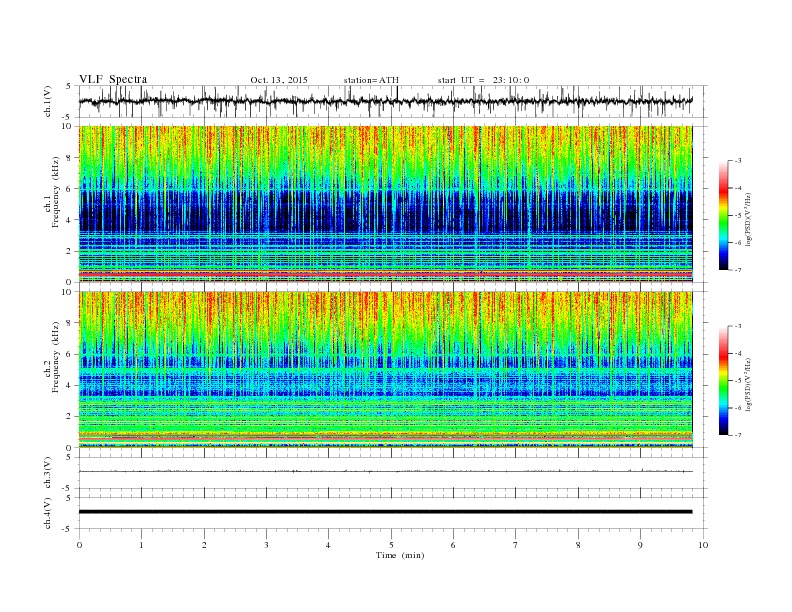Select the "start UT = 23:10:0" header text
792x612 pixels.
[x=483, y=80]
